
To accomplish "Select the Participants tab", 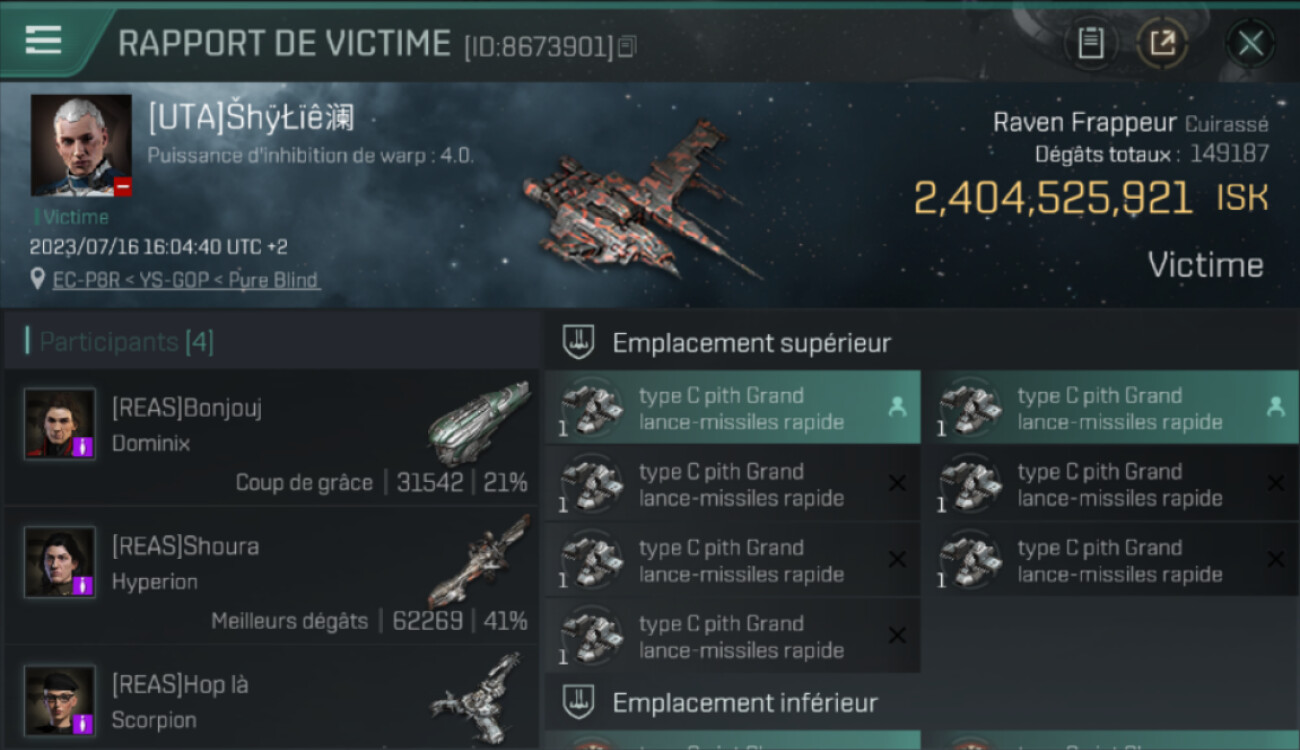I will click(126, 343).
